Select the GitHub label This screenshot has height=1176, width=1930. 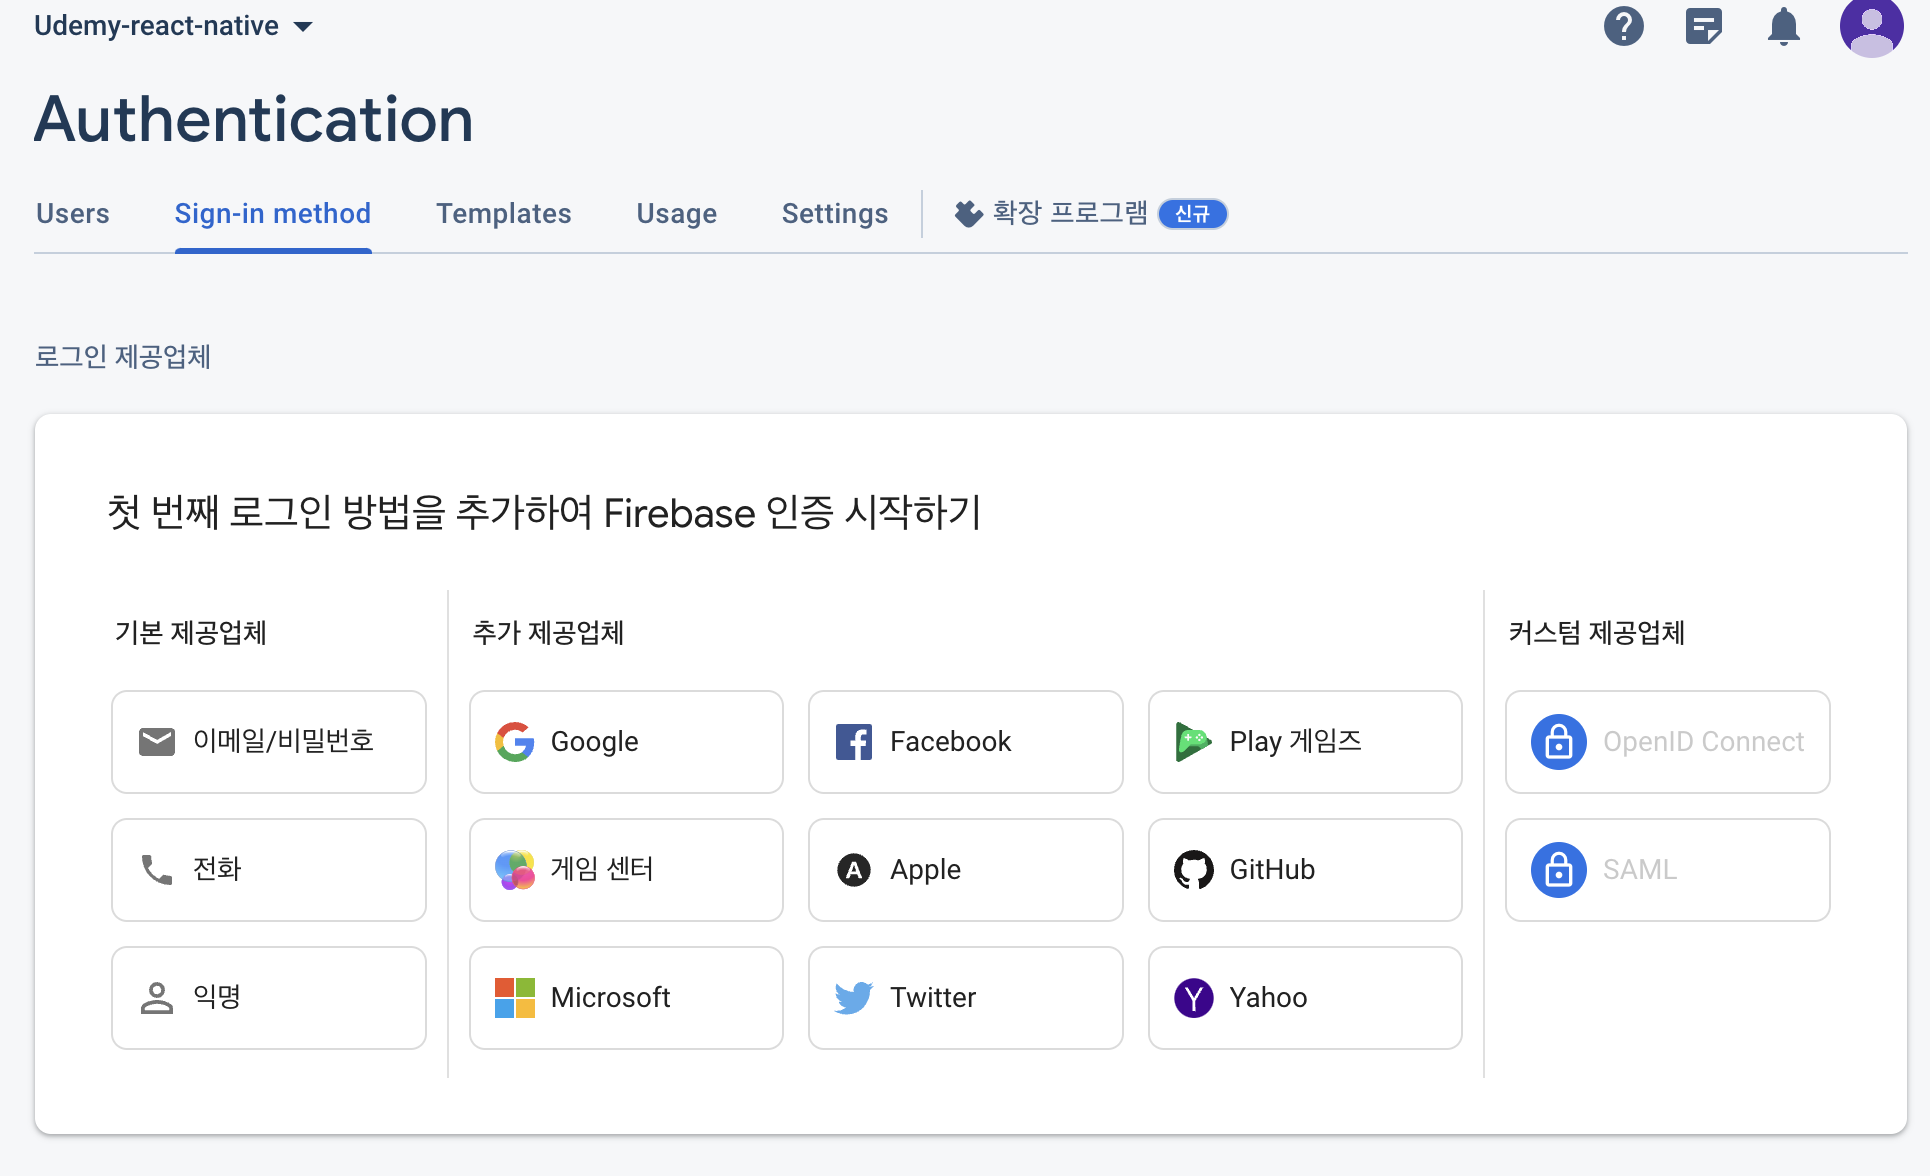point(1273,870)
